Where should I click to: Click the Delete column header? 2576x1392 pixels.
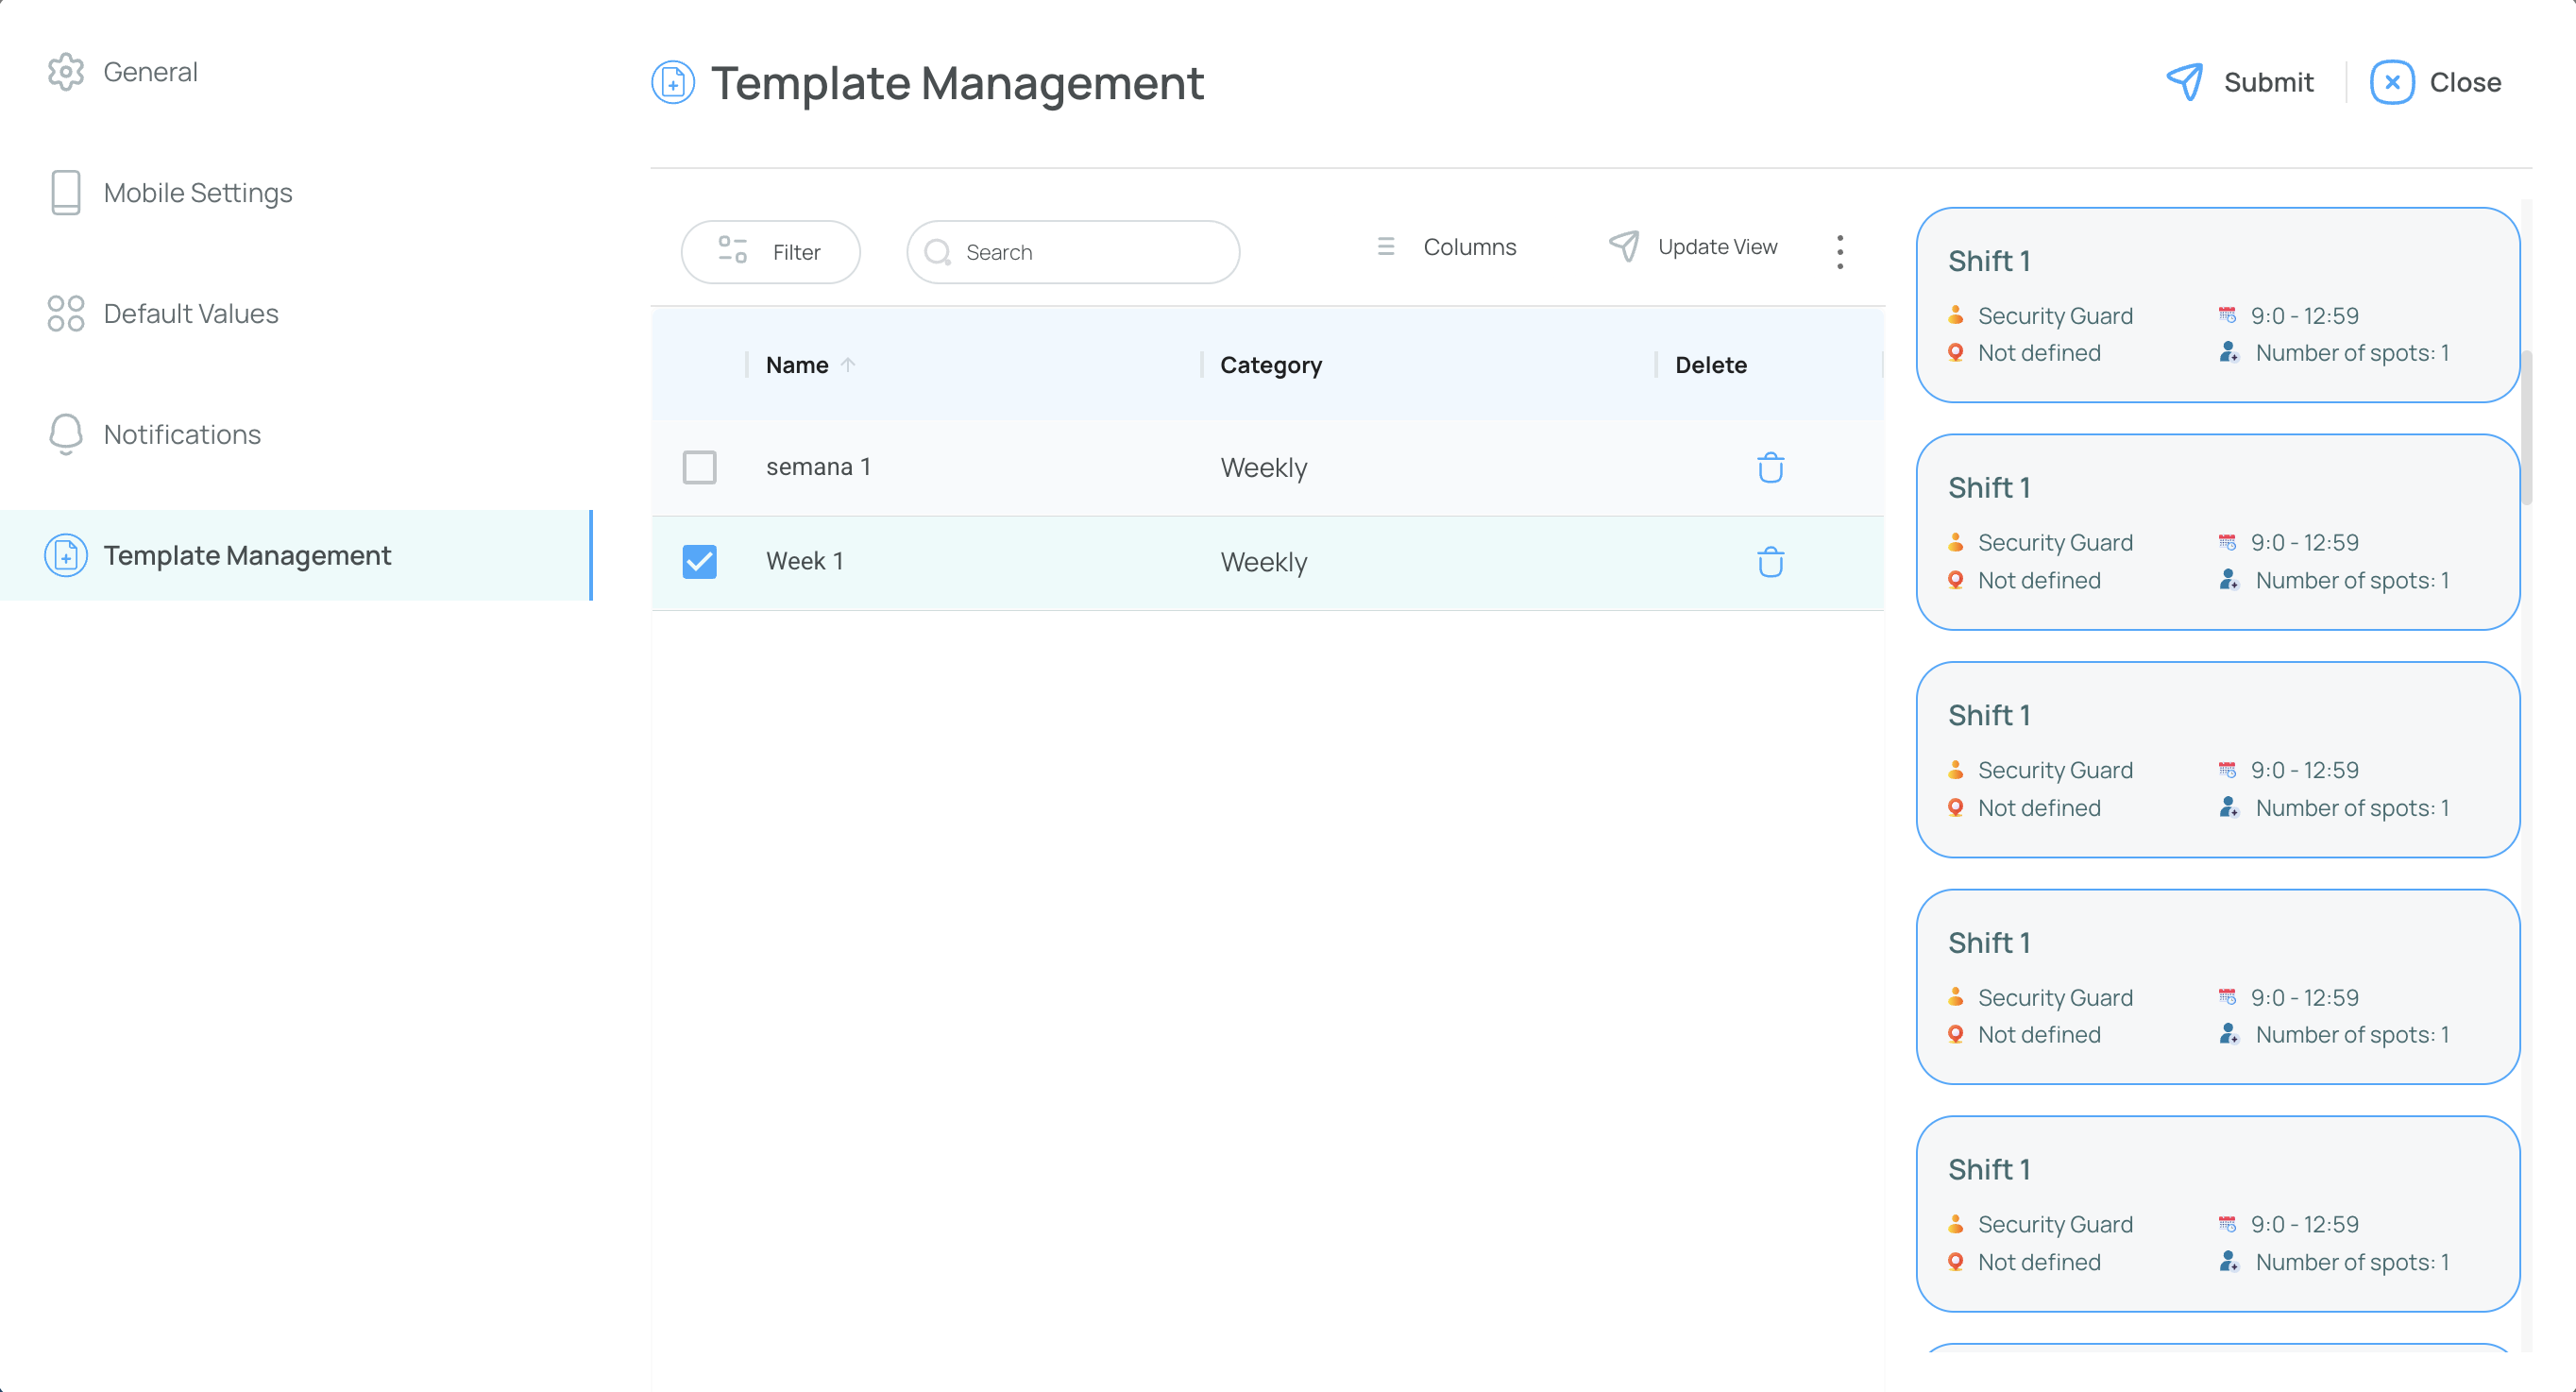[1711, 365]
